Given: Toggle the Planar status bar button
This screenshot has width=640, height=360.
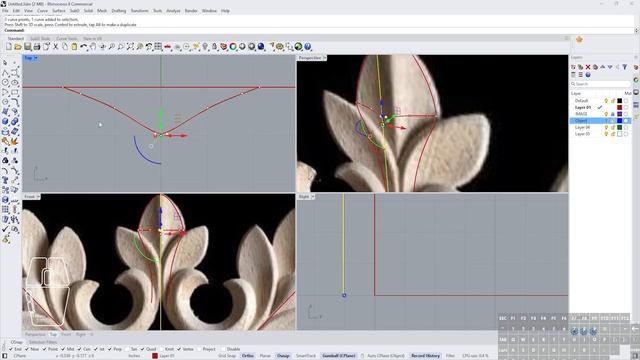Looking at the screenshot, I should point(265,356).
